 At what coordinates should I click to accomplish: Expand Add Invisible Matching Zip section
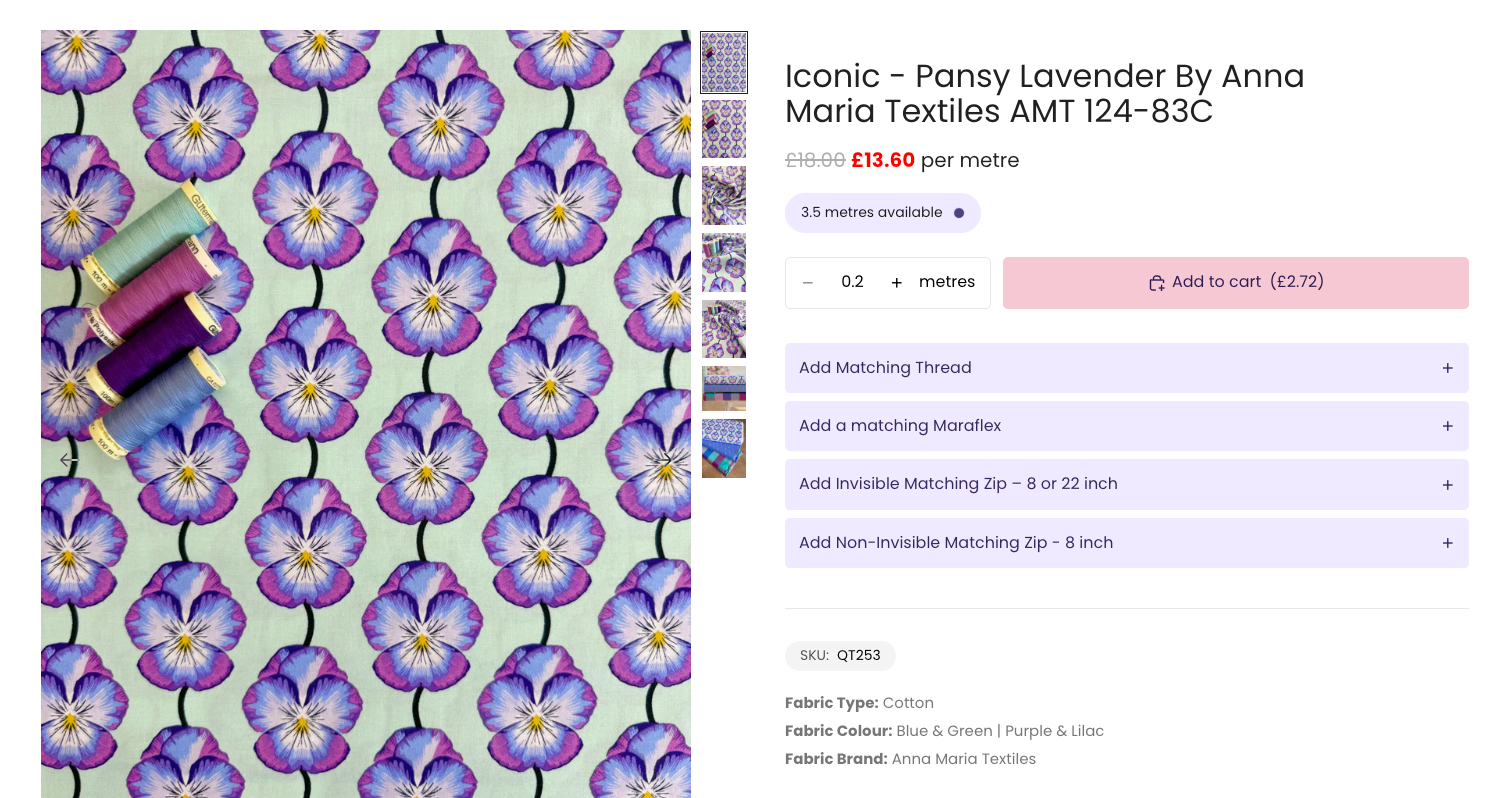pyautogui.click(x=1447, y=485)
